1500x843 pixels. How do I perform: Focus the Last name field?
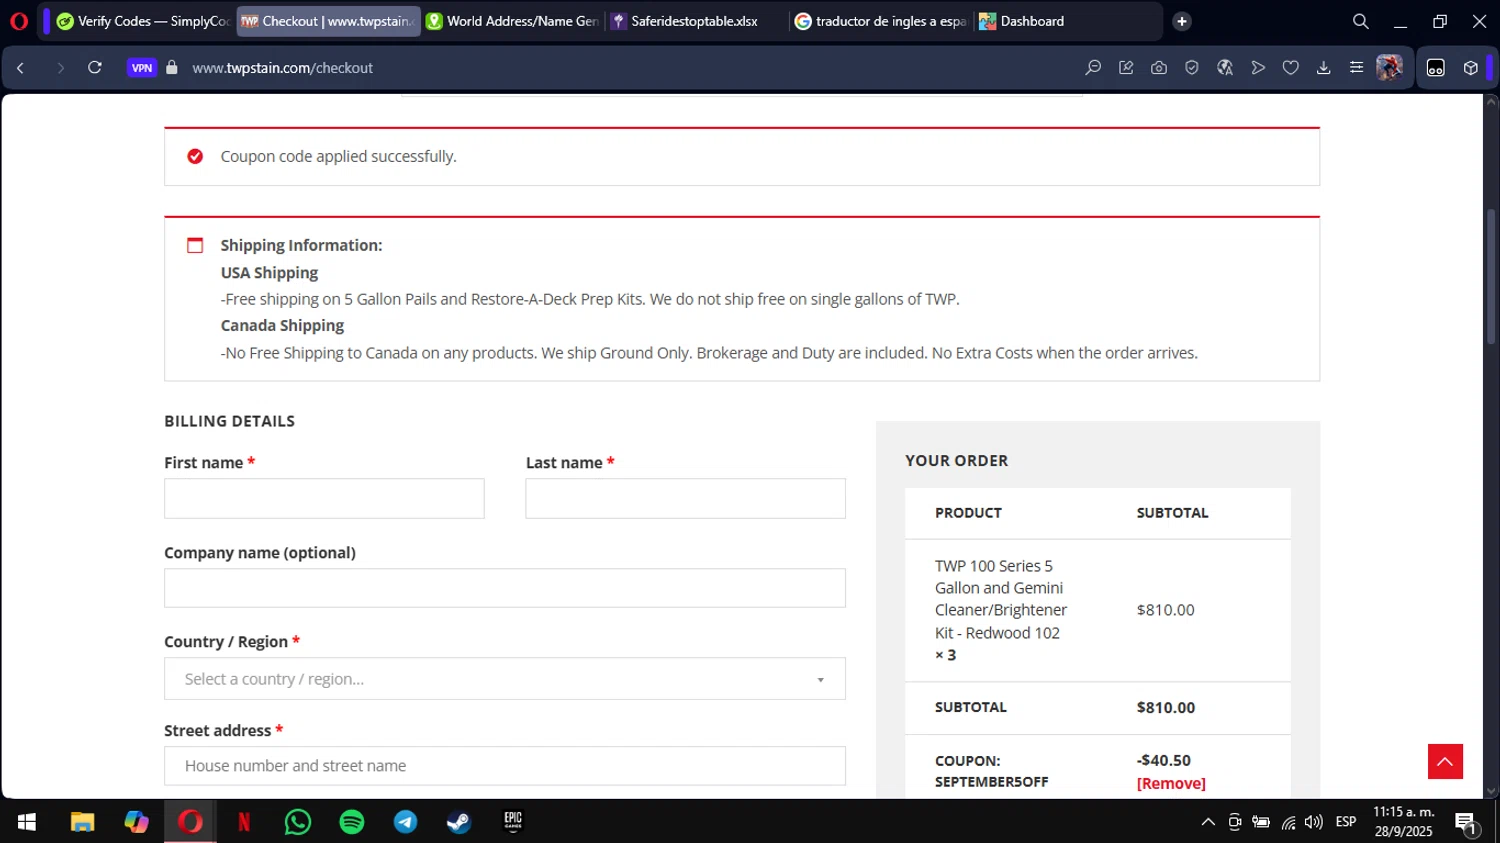tap(685, 498)
